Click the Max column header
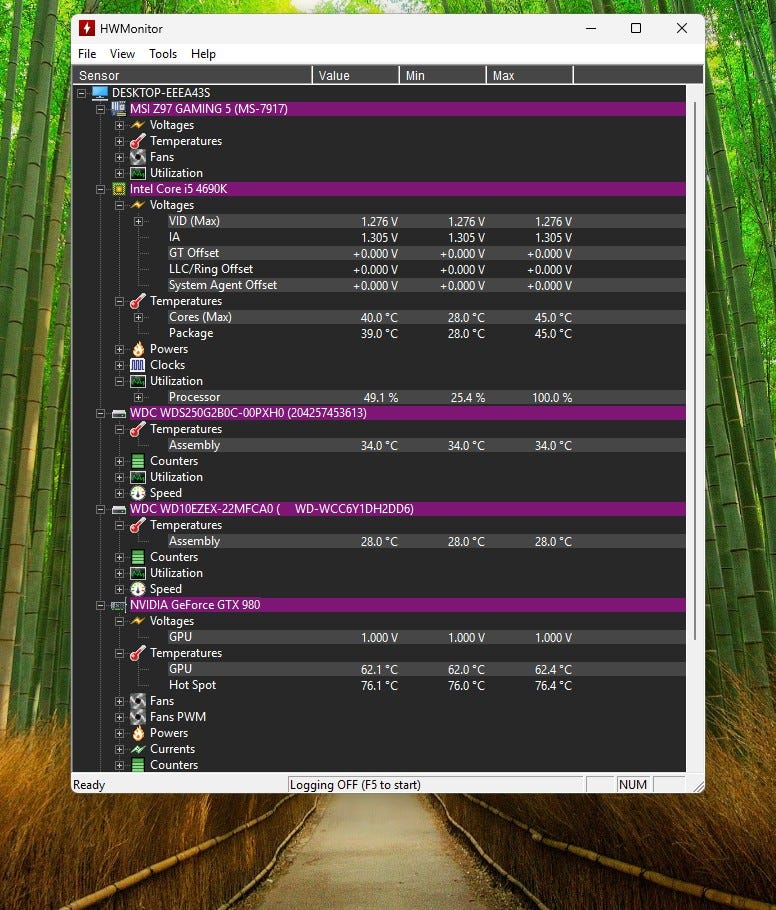This screenshot has height=910, width=776. (x=529, y=75)
